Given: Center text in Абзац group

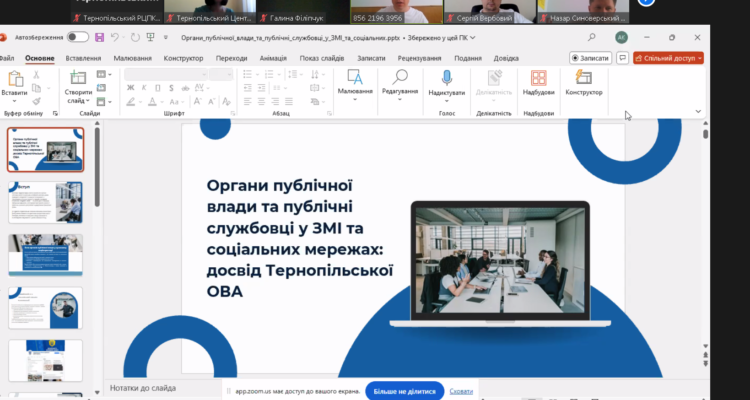Looking at the screenshot, I should point(261,101).
